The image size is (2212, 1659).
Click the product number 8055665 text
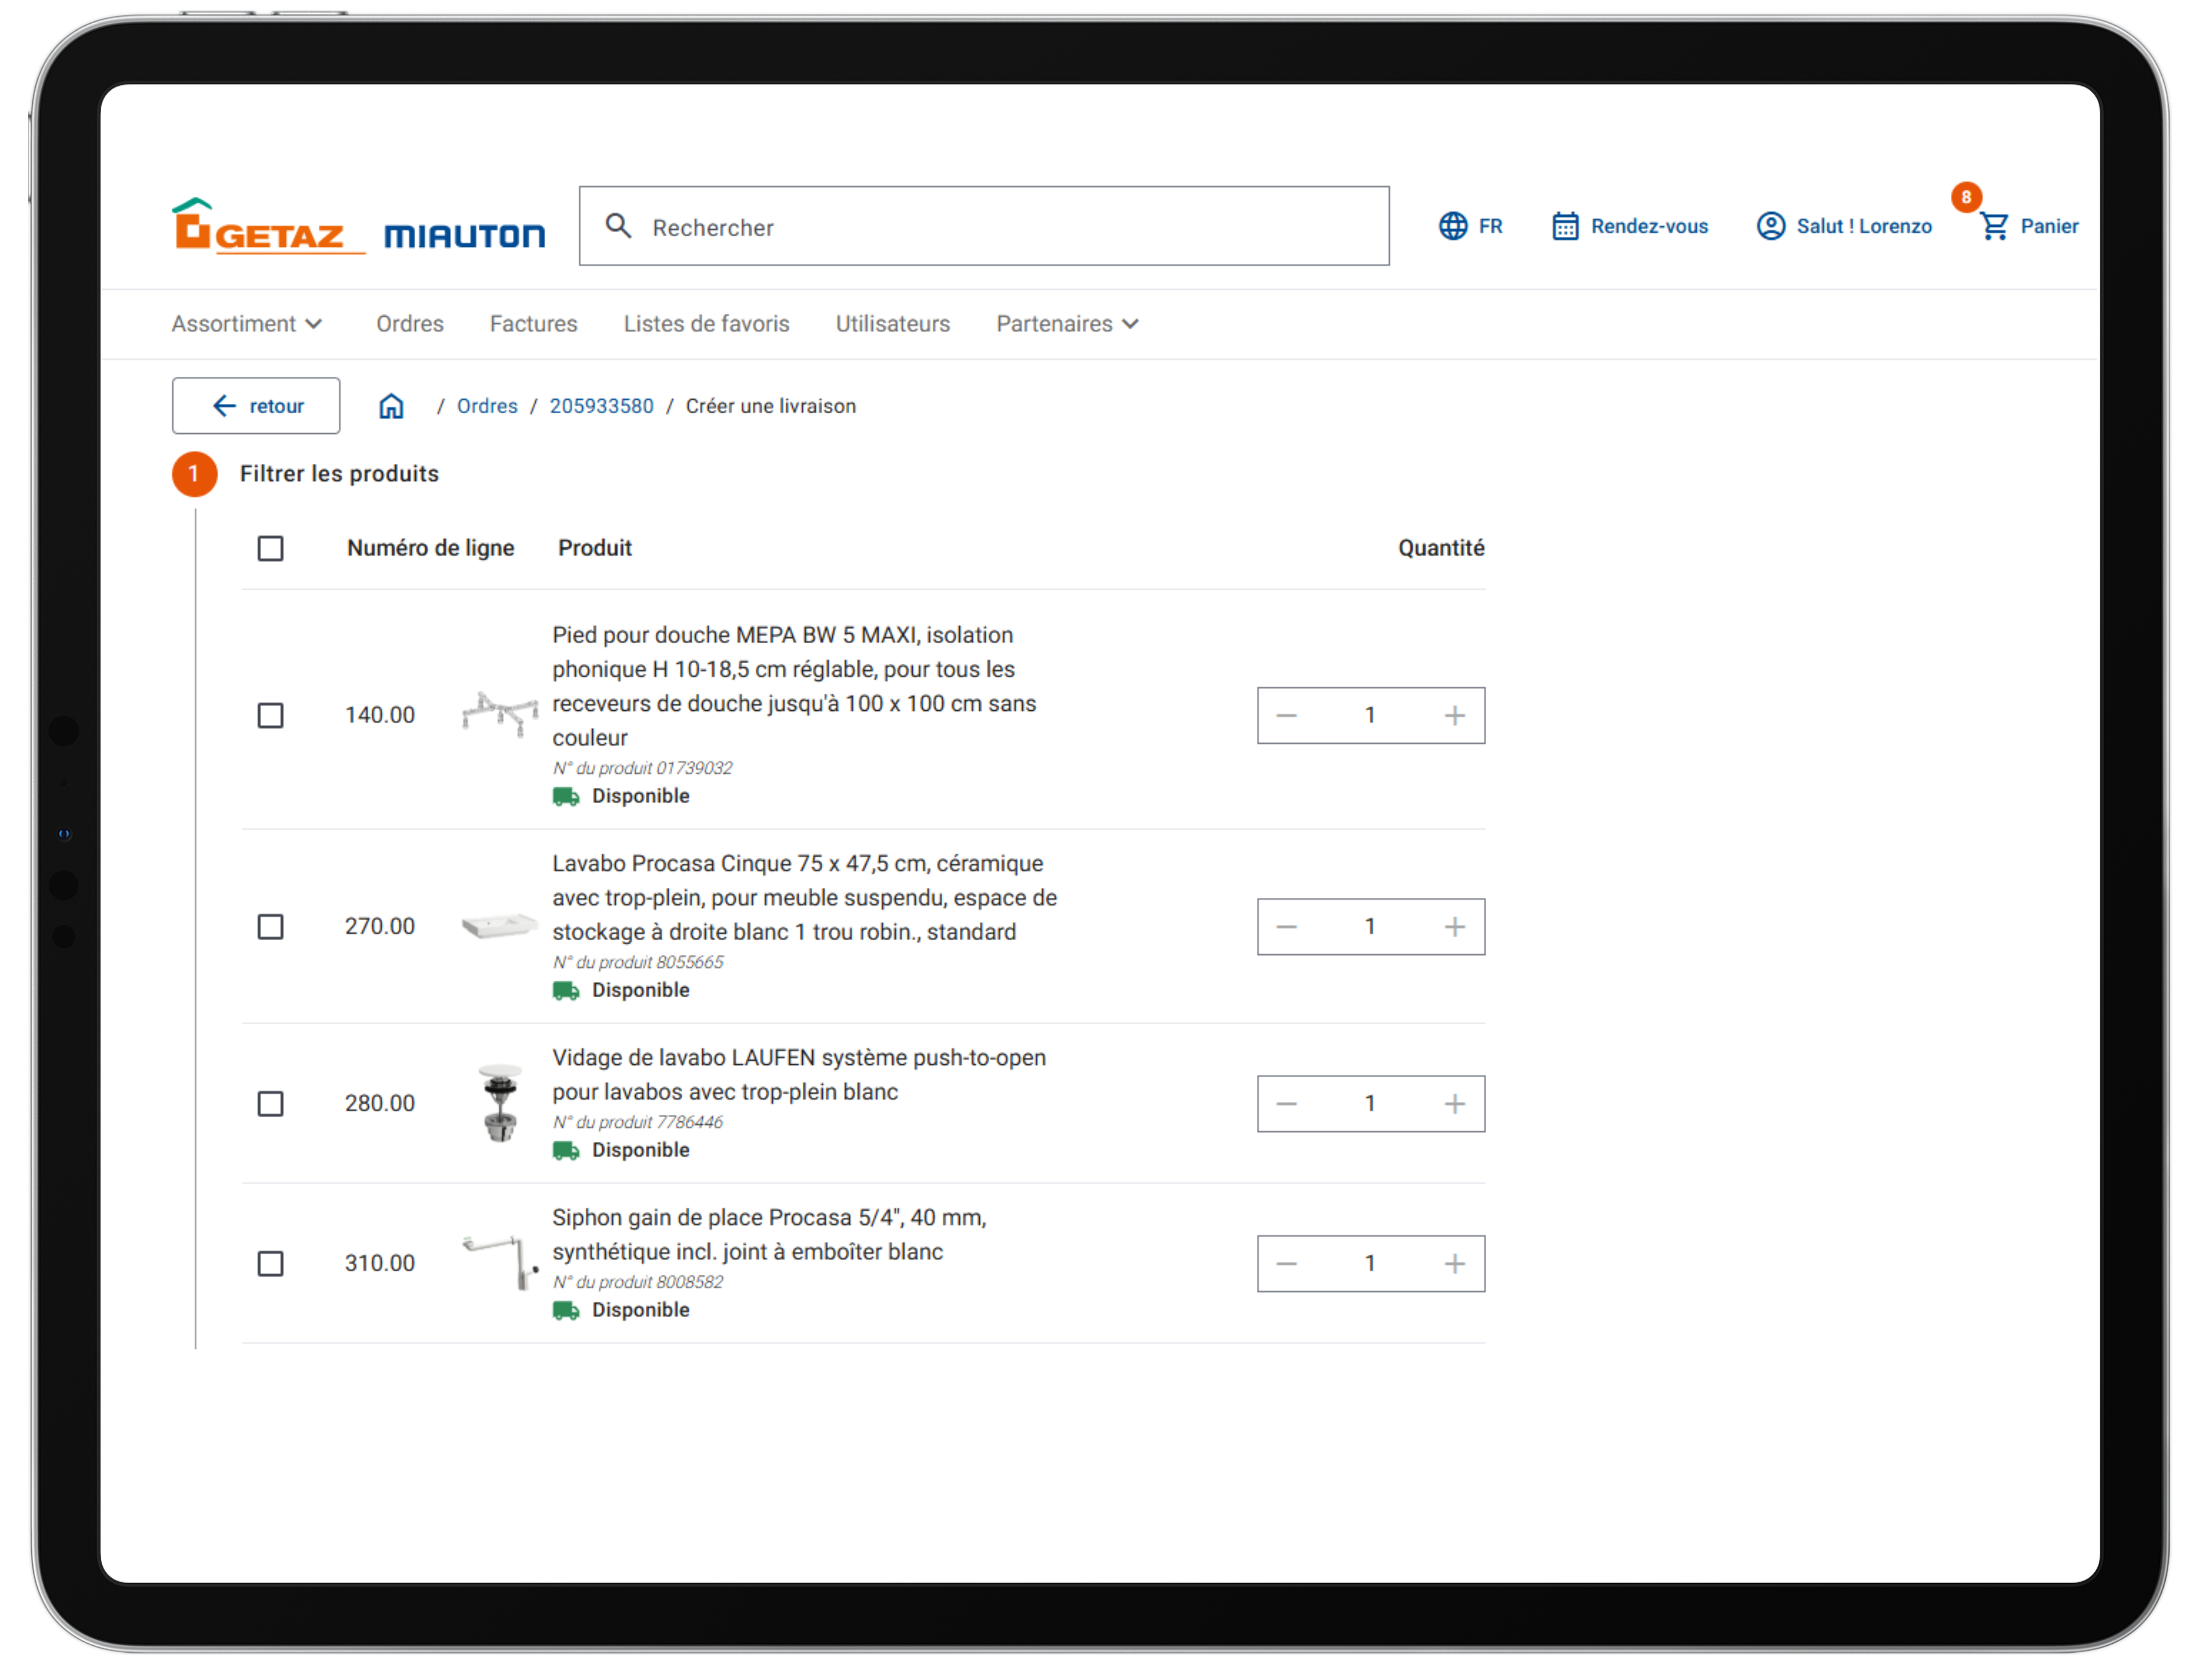coord(638,963)
